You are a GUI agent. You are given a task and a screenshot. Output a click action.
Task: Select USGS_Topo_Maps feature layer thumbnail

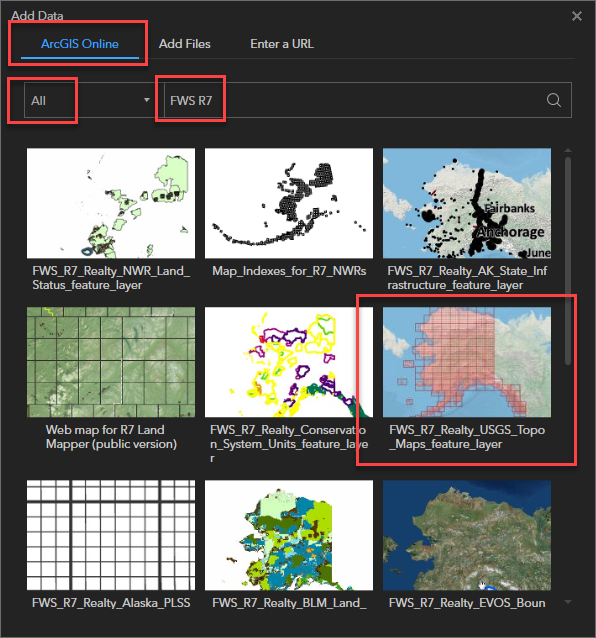(467, 362)
